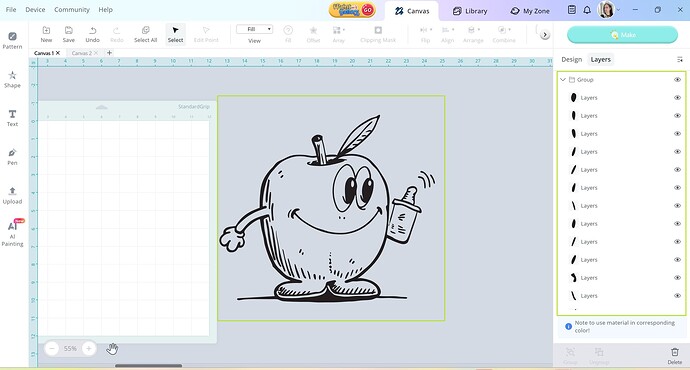Delete the selection with the trash icon
690x370 pixels.
tap(675, 352)
